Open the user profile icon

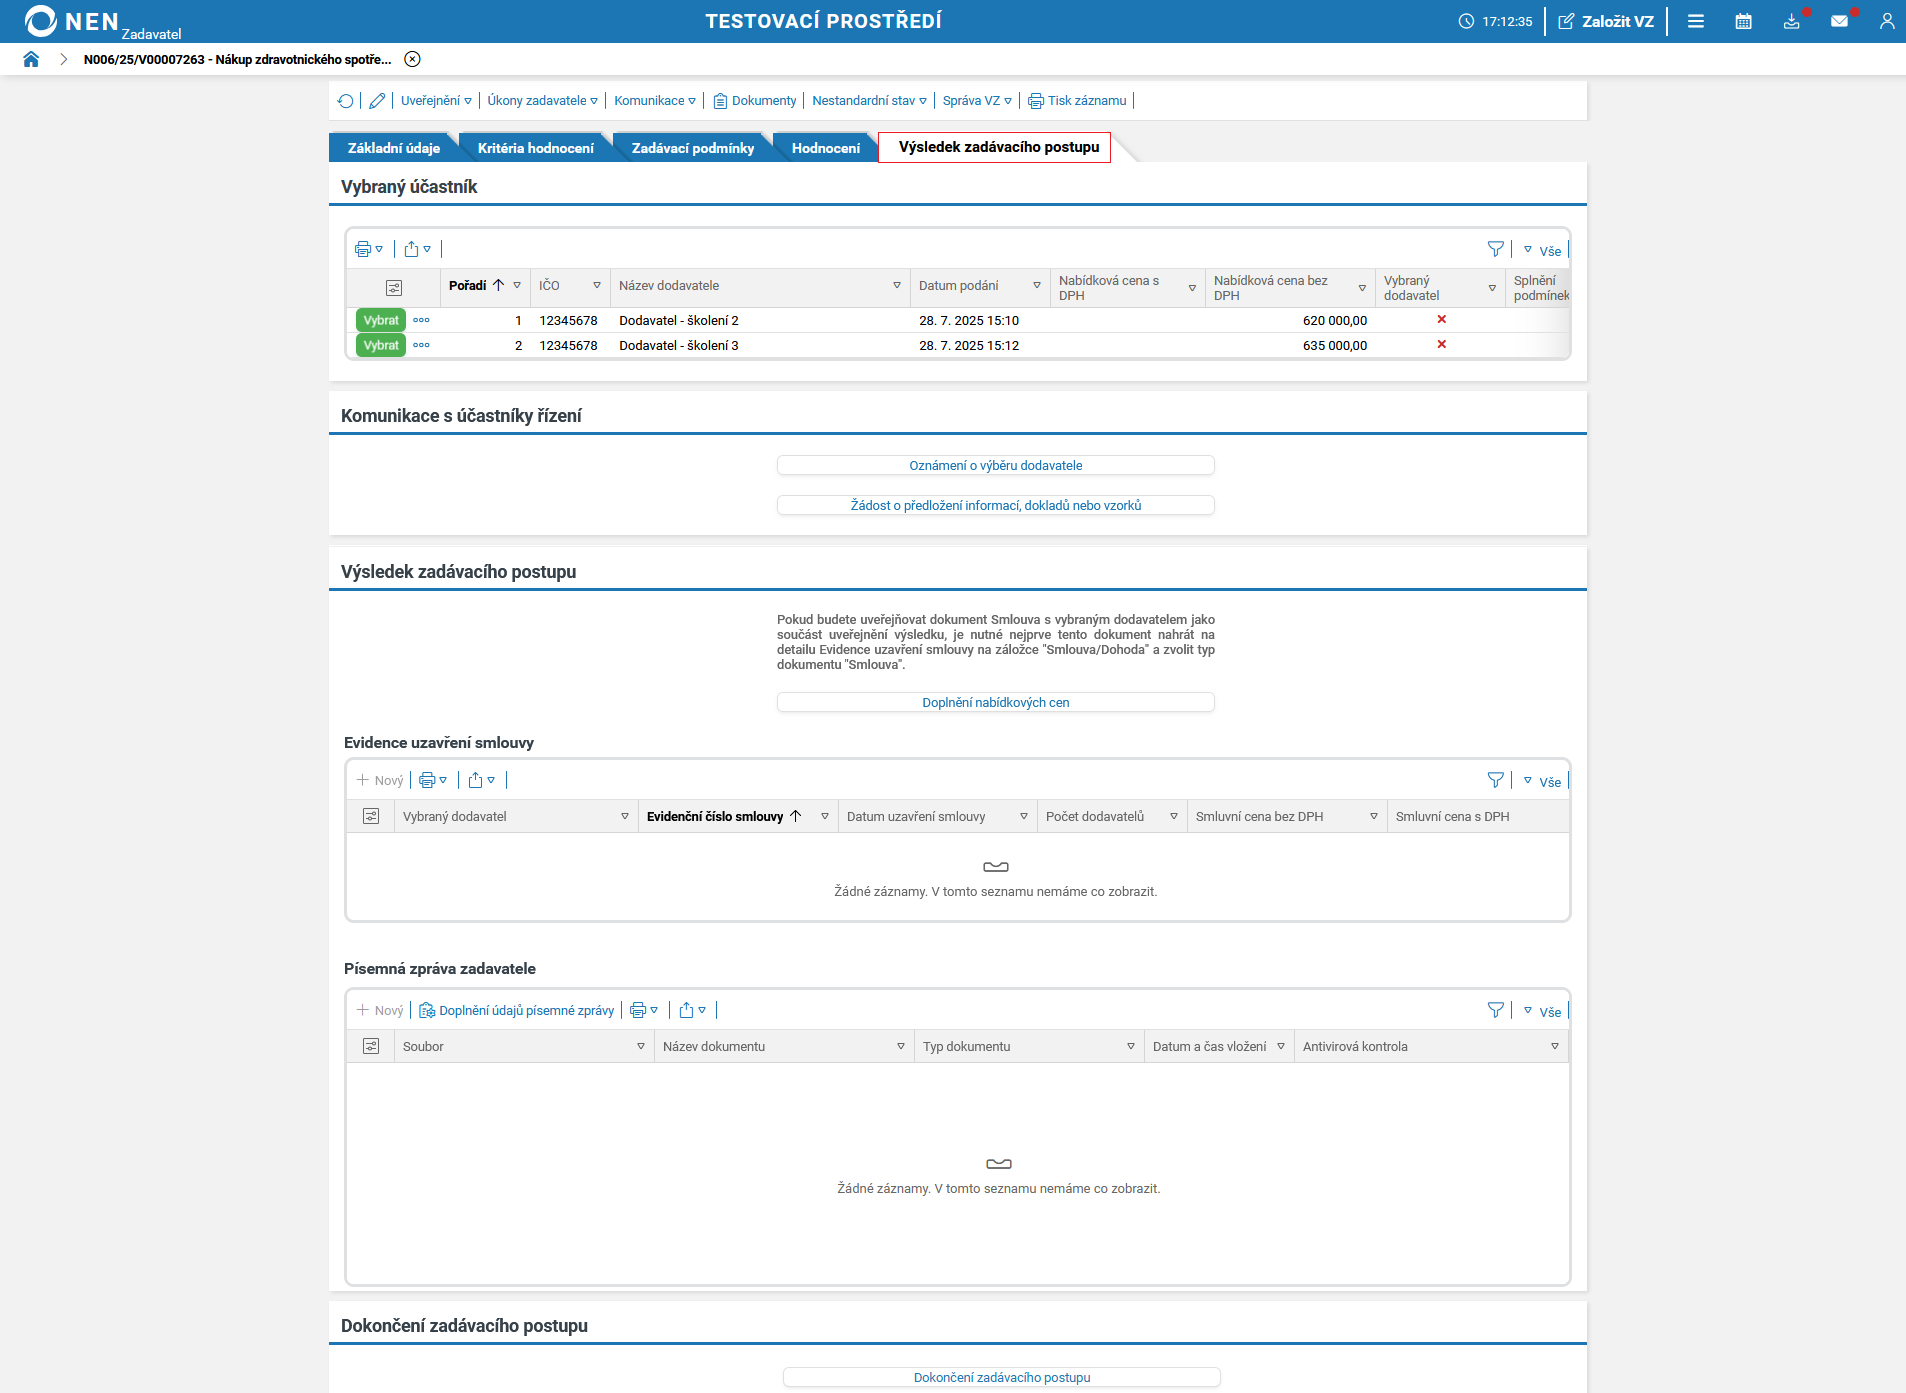pyautogui.click(x=1887, y=21)
